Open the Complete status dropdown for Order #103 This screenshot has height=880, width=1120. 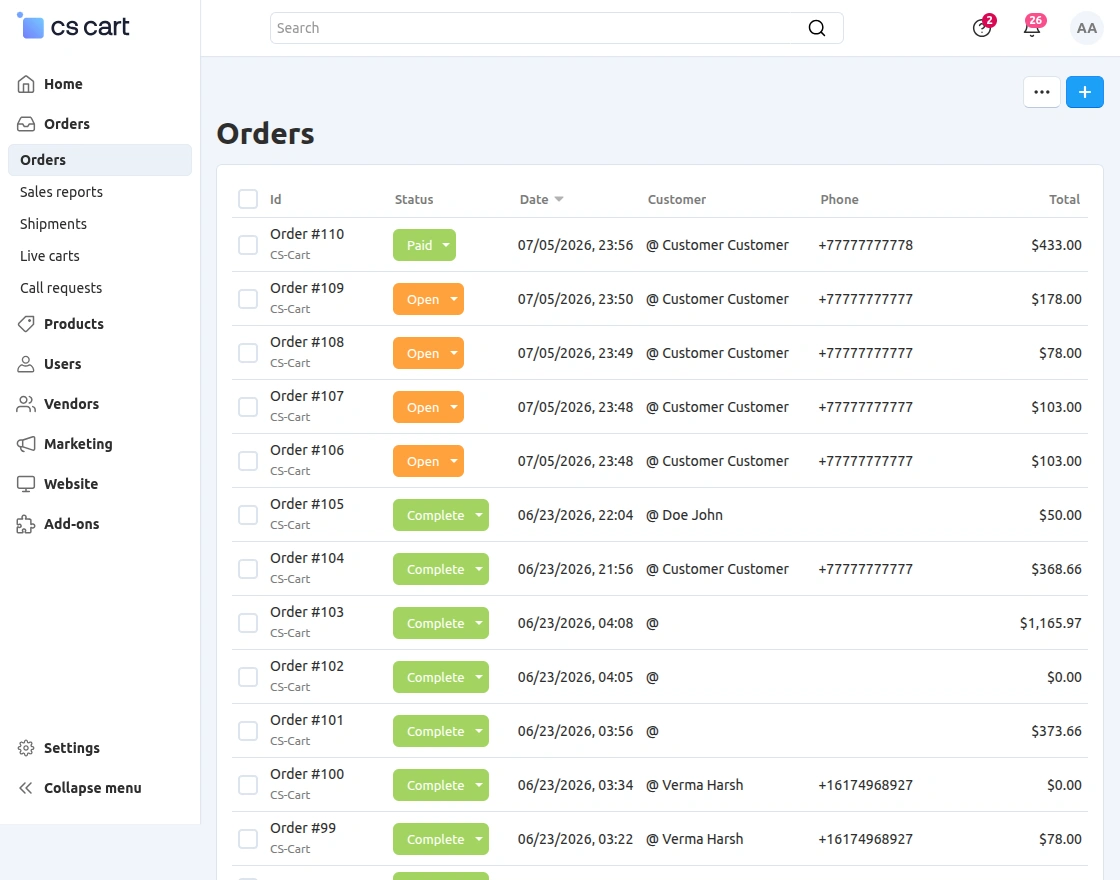coord(441,623)
